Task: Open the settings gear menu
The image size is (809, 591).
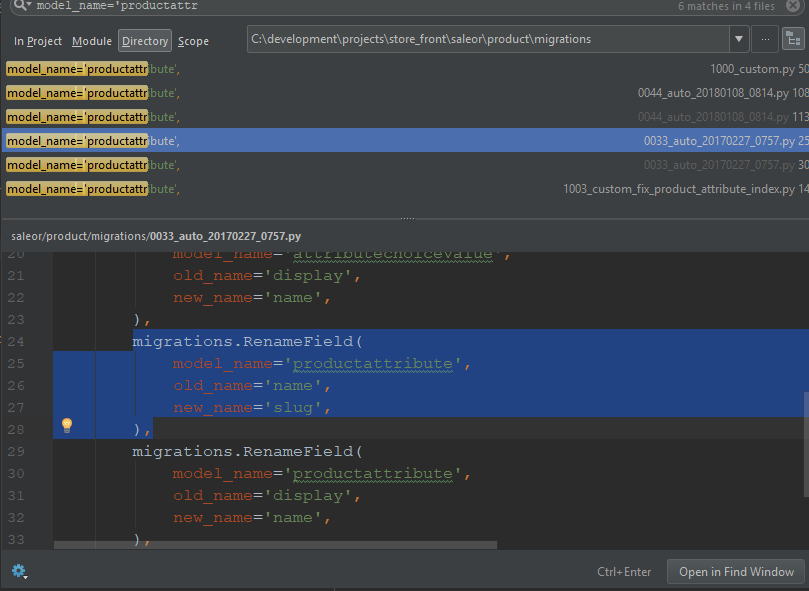Action: click(19, 571)
